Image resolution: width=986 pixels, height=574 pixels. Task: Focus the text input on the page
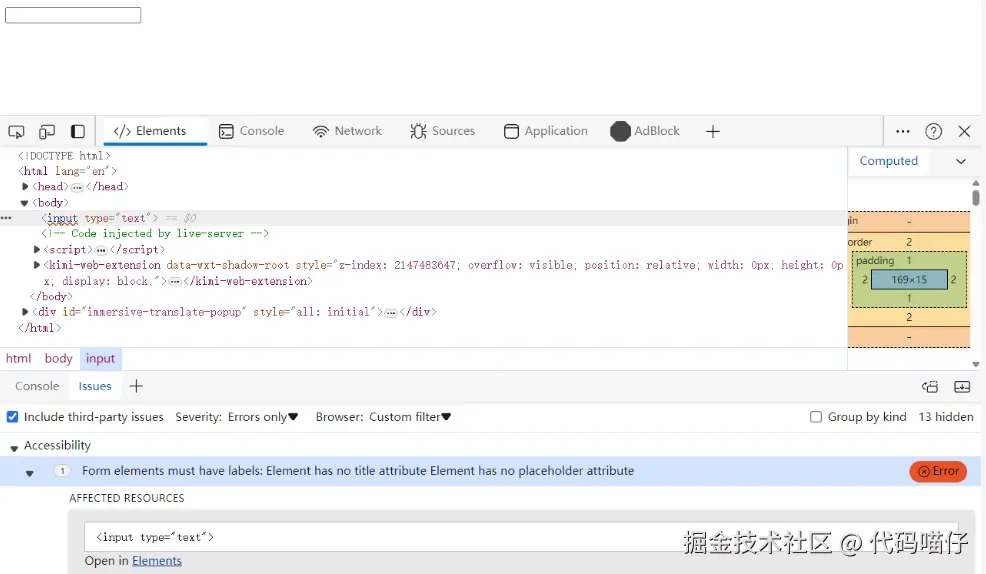coord(73,15)
